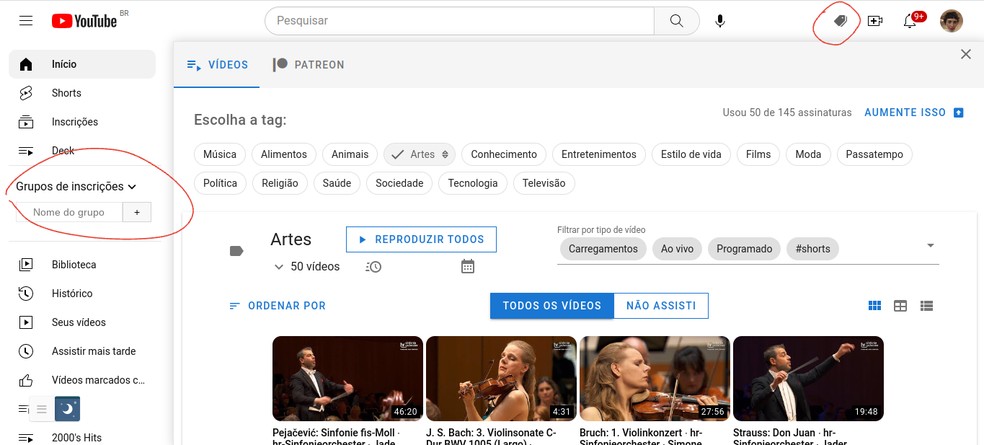The width and height of the screenshot is (984, 445).
Task: Switch to table view icon
Action: tap(901, 306)
